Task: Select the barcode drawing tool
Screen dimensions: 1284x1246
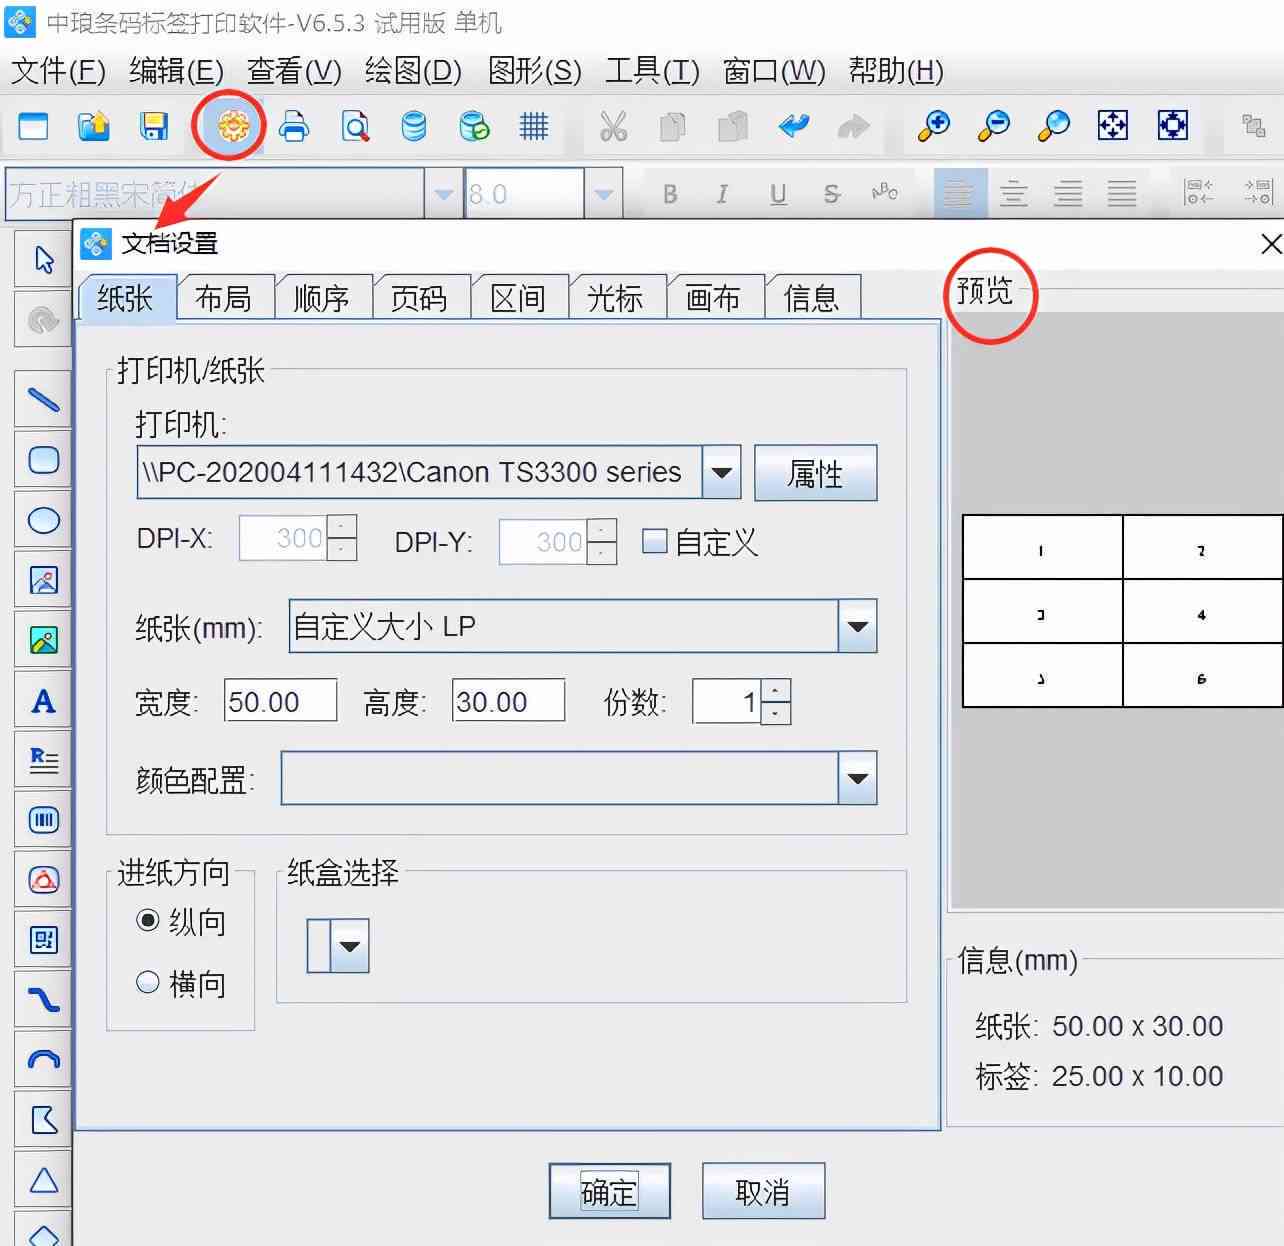Action: pyautogui.click(x=43, y=820)
